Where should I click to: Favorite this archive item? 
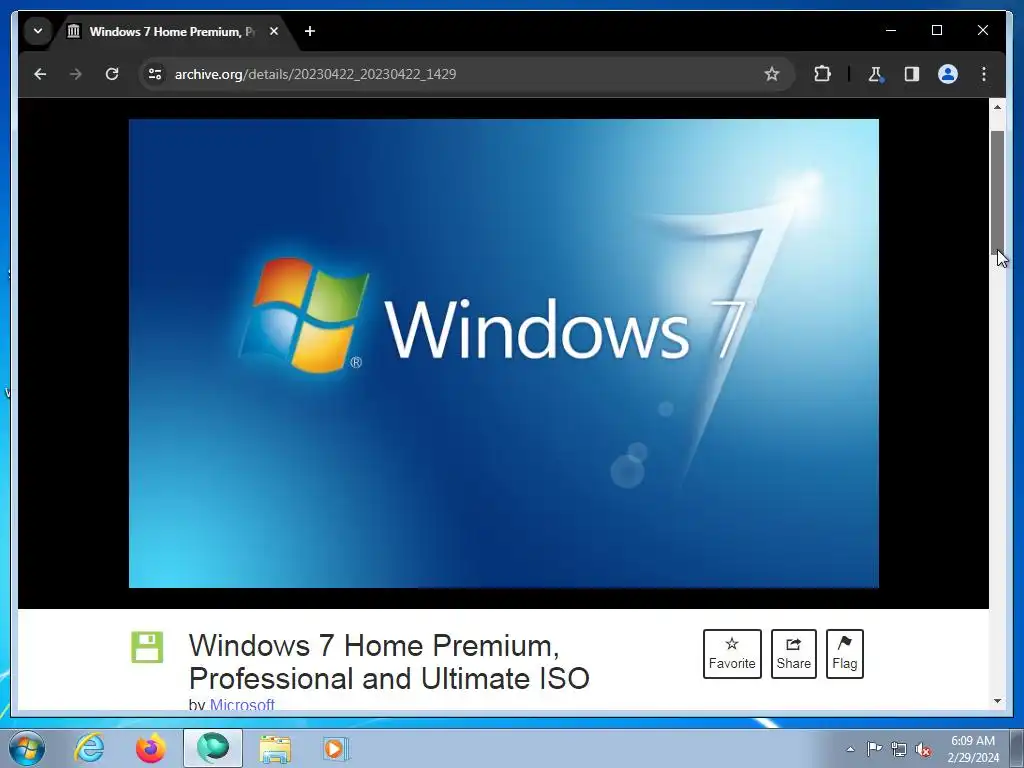tap(732, 654)
